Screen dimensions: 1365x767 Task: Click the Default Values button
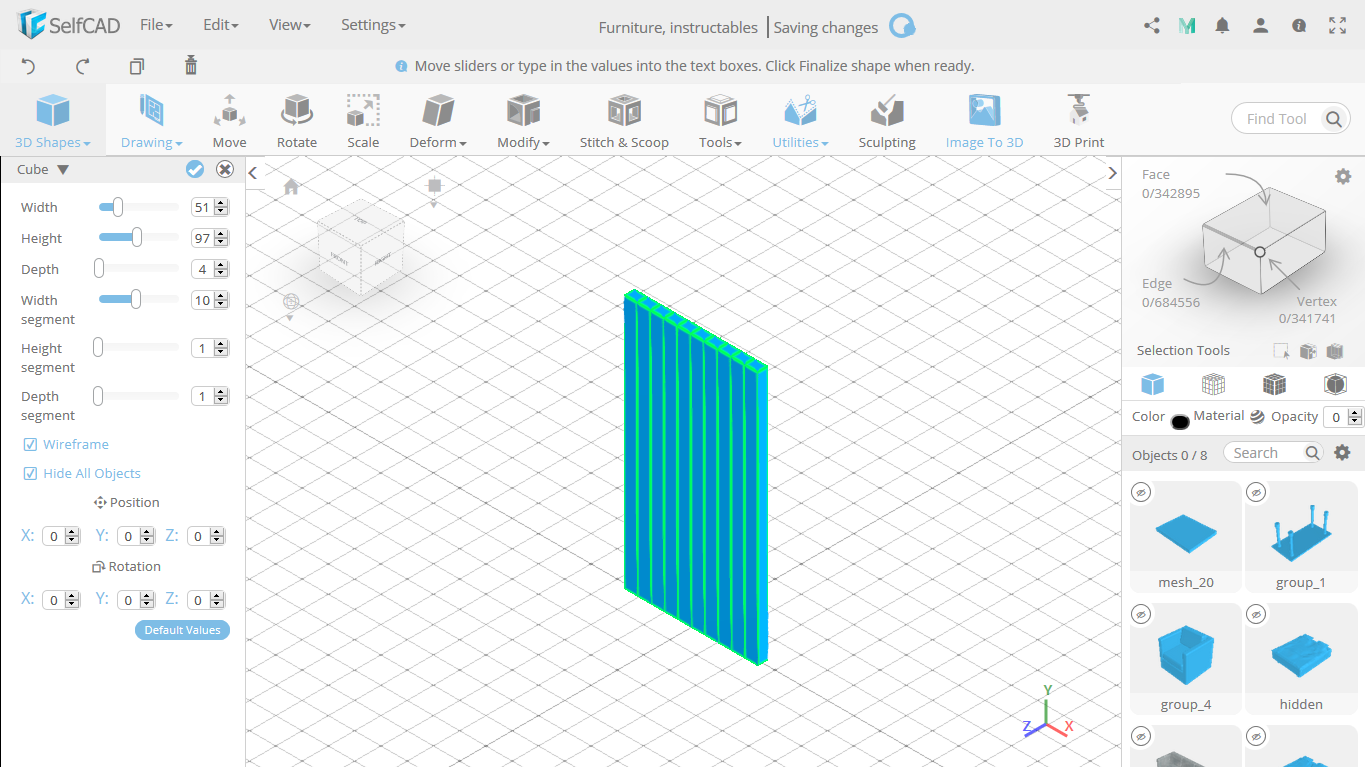click(182, 630)
